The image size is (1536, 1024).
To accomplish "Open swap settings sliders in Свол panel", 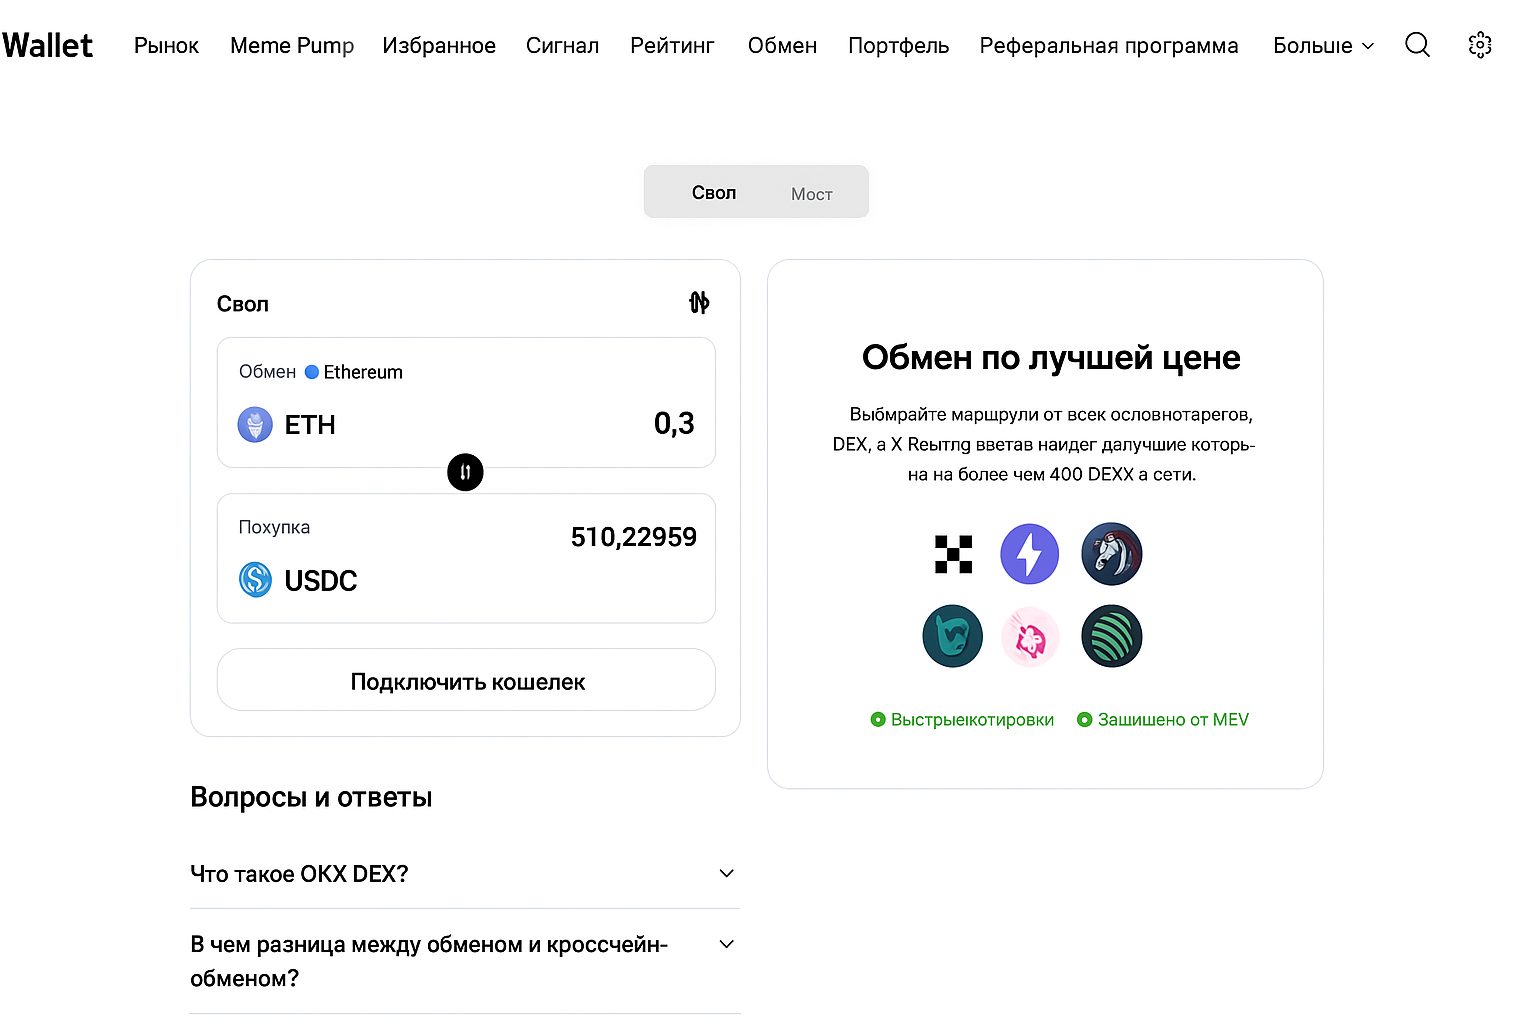I will (x=699, y=302).
